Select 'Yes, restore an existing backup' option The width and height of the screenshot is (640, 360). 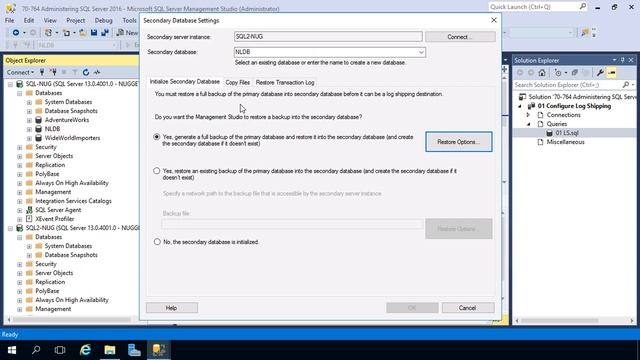(157, 171)
